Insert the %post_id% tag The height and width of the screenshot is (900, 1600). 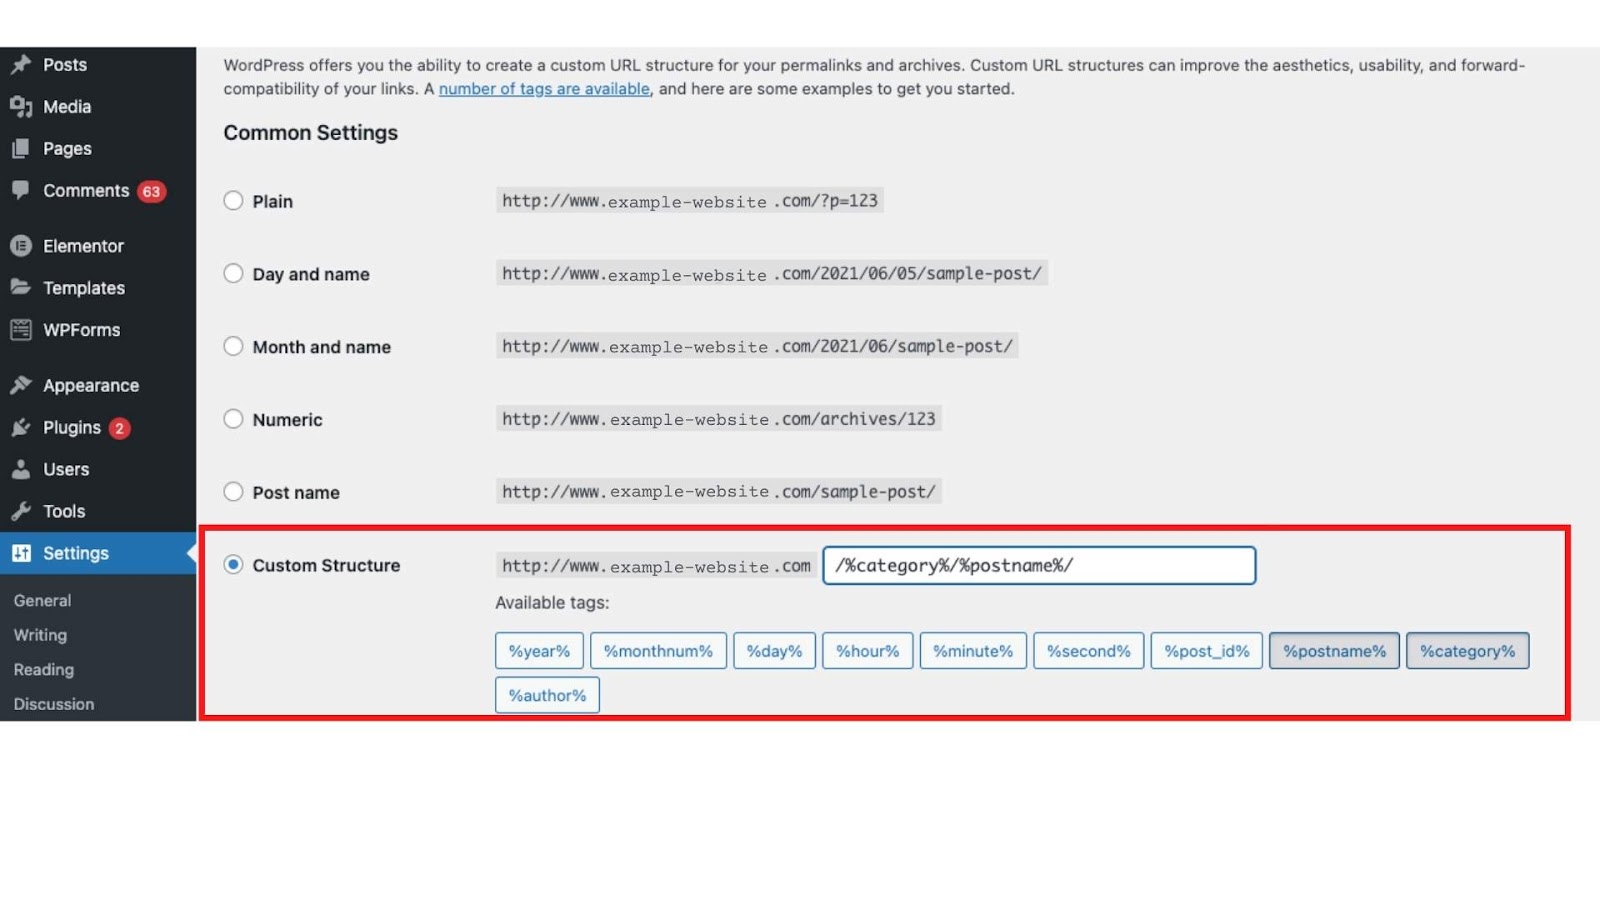(x=1206, y=651)
